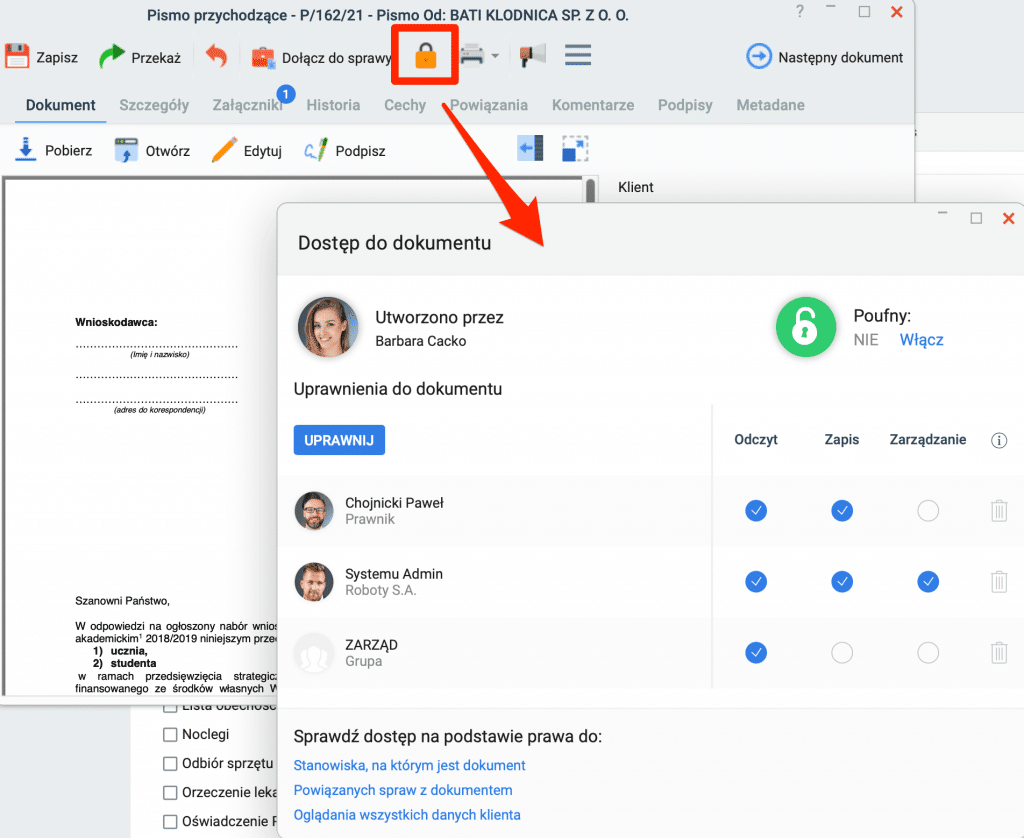Enable Zapis permission for the ZARZĄD group
This screenshot has width=1024, height=838.
(841, 652)
